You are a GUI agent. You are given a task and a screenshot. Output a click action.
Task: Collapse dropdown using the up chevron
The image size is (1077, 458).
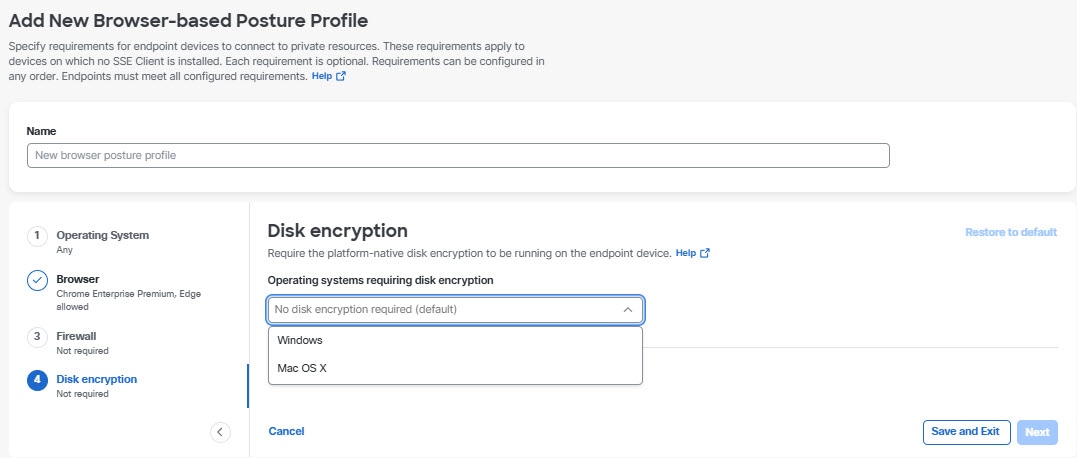(628, 310)
